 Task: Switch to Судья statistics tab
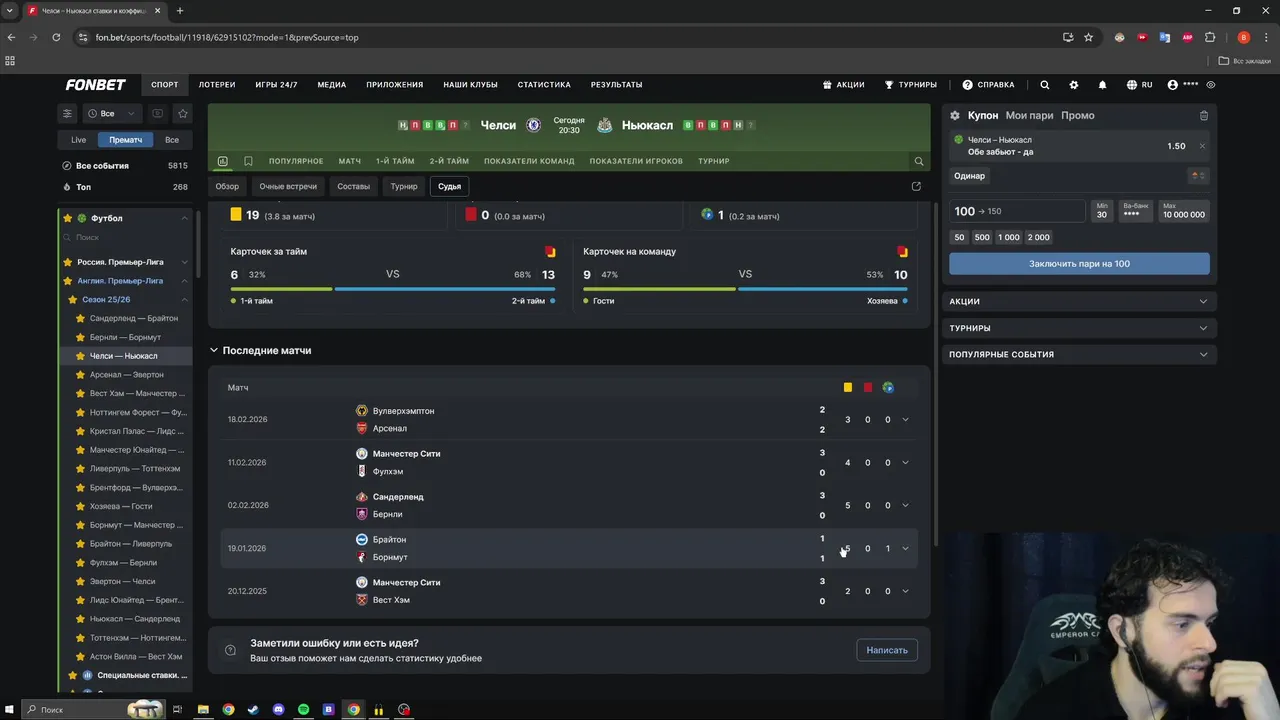449,186
